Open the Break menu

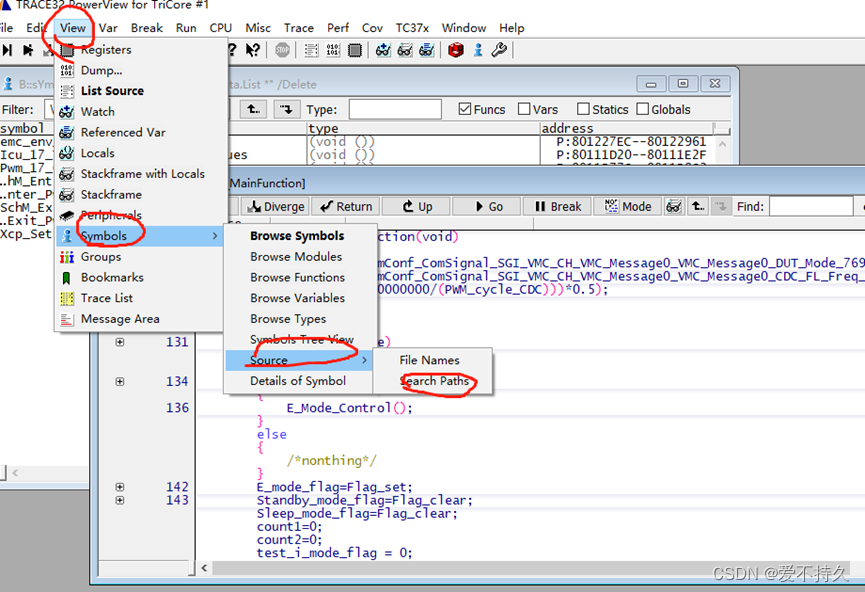click(147, 28)
